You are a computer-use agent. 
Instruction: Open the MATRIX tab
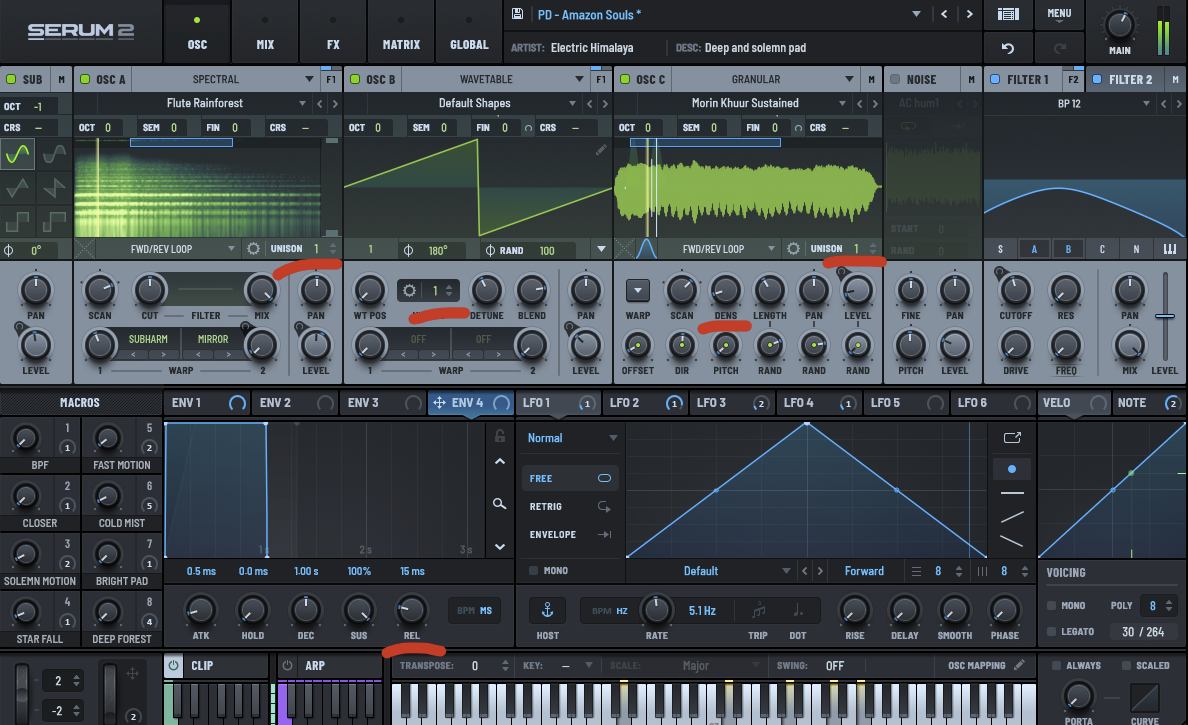pyautogui.click(x=401, y=31)
